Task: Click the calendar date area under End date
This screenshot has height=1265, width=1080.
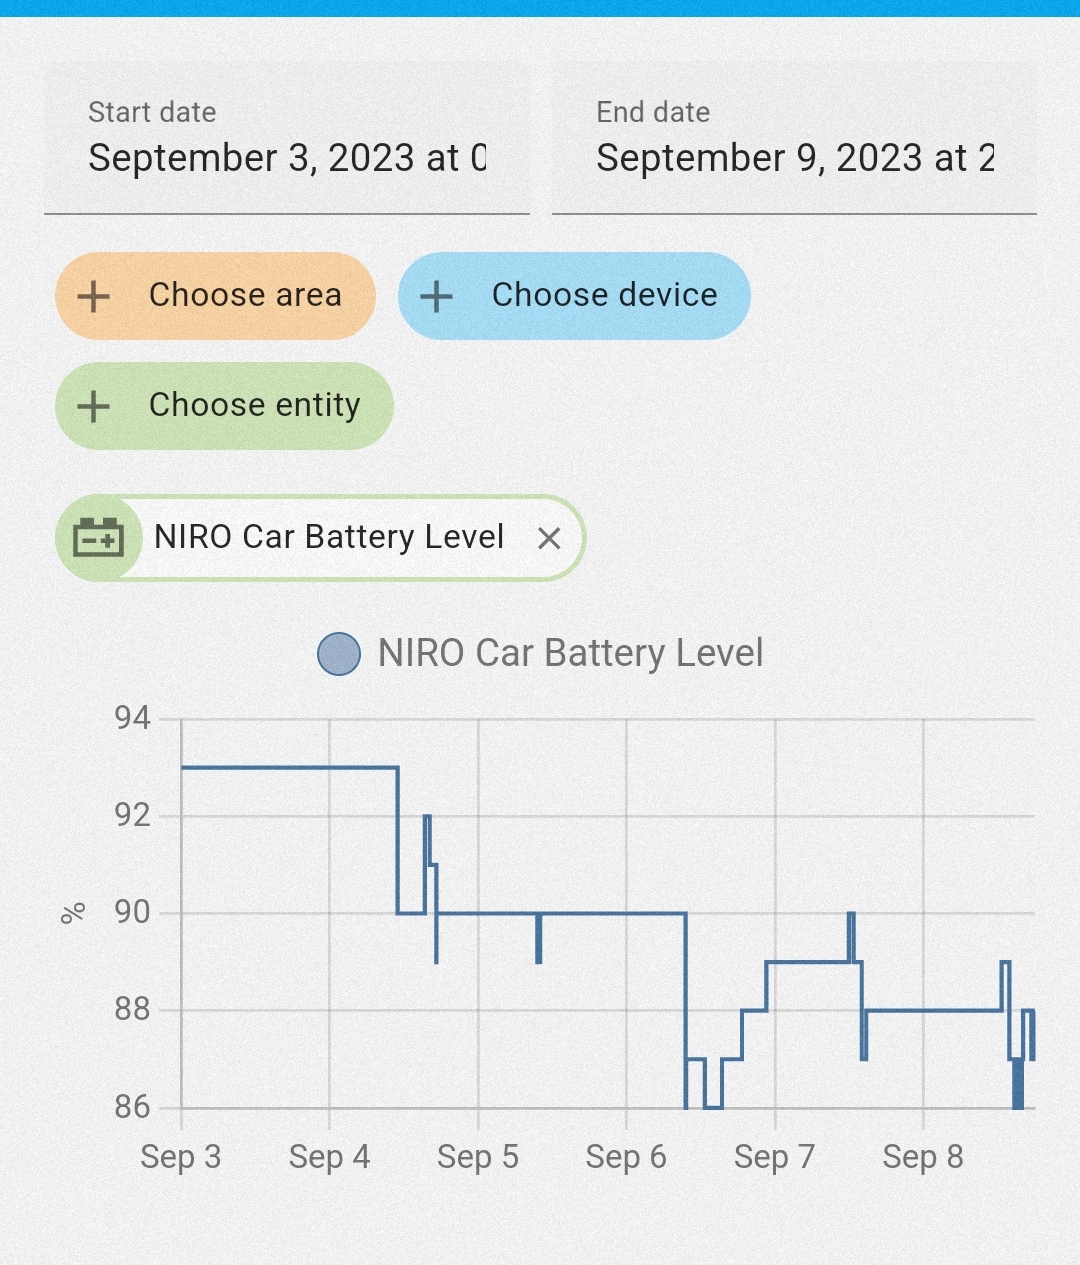Action: [x=797, y=157]
